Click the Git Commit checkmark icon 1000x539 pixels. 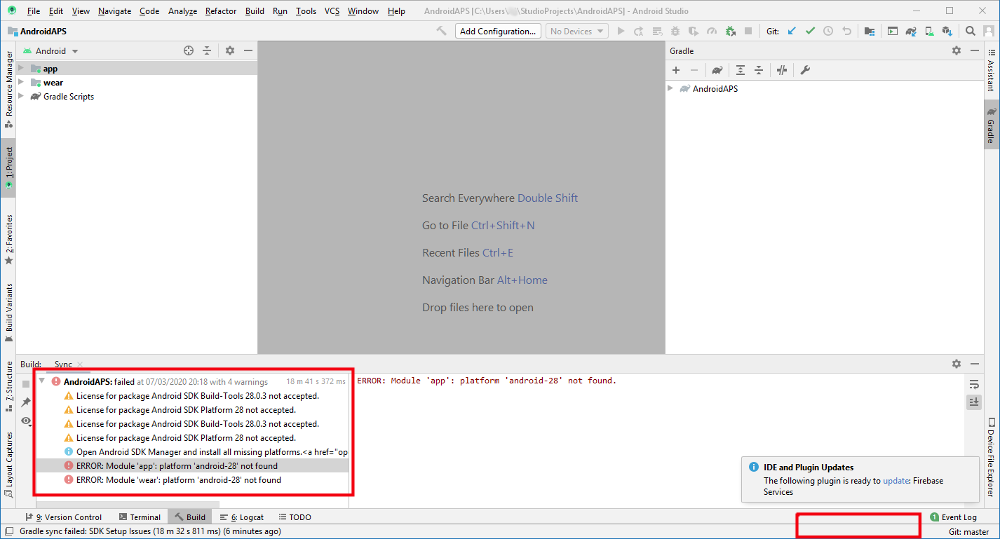click(x=810, y=31)
